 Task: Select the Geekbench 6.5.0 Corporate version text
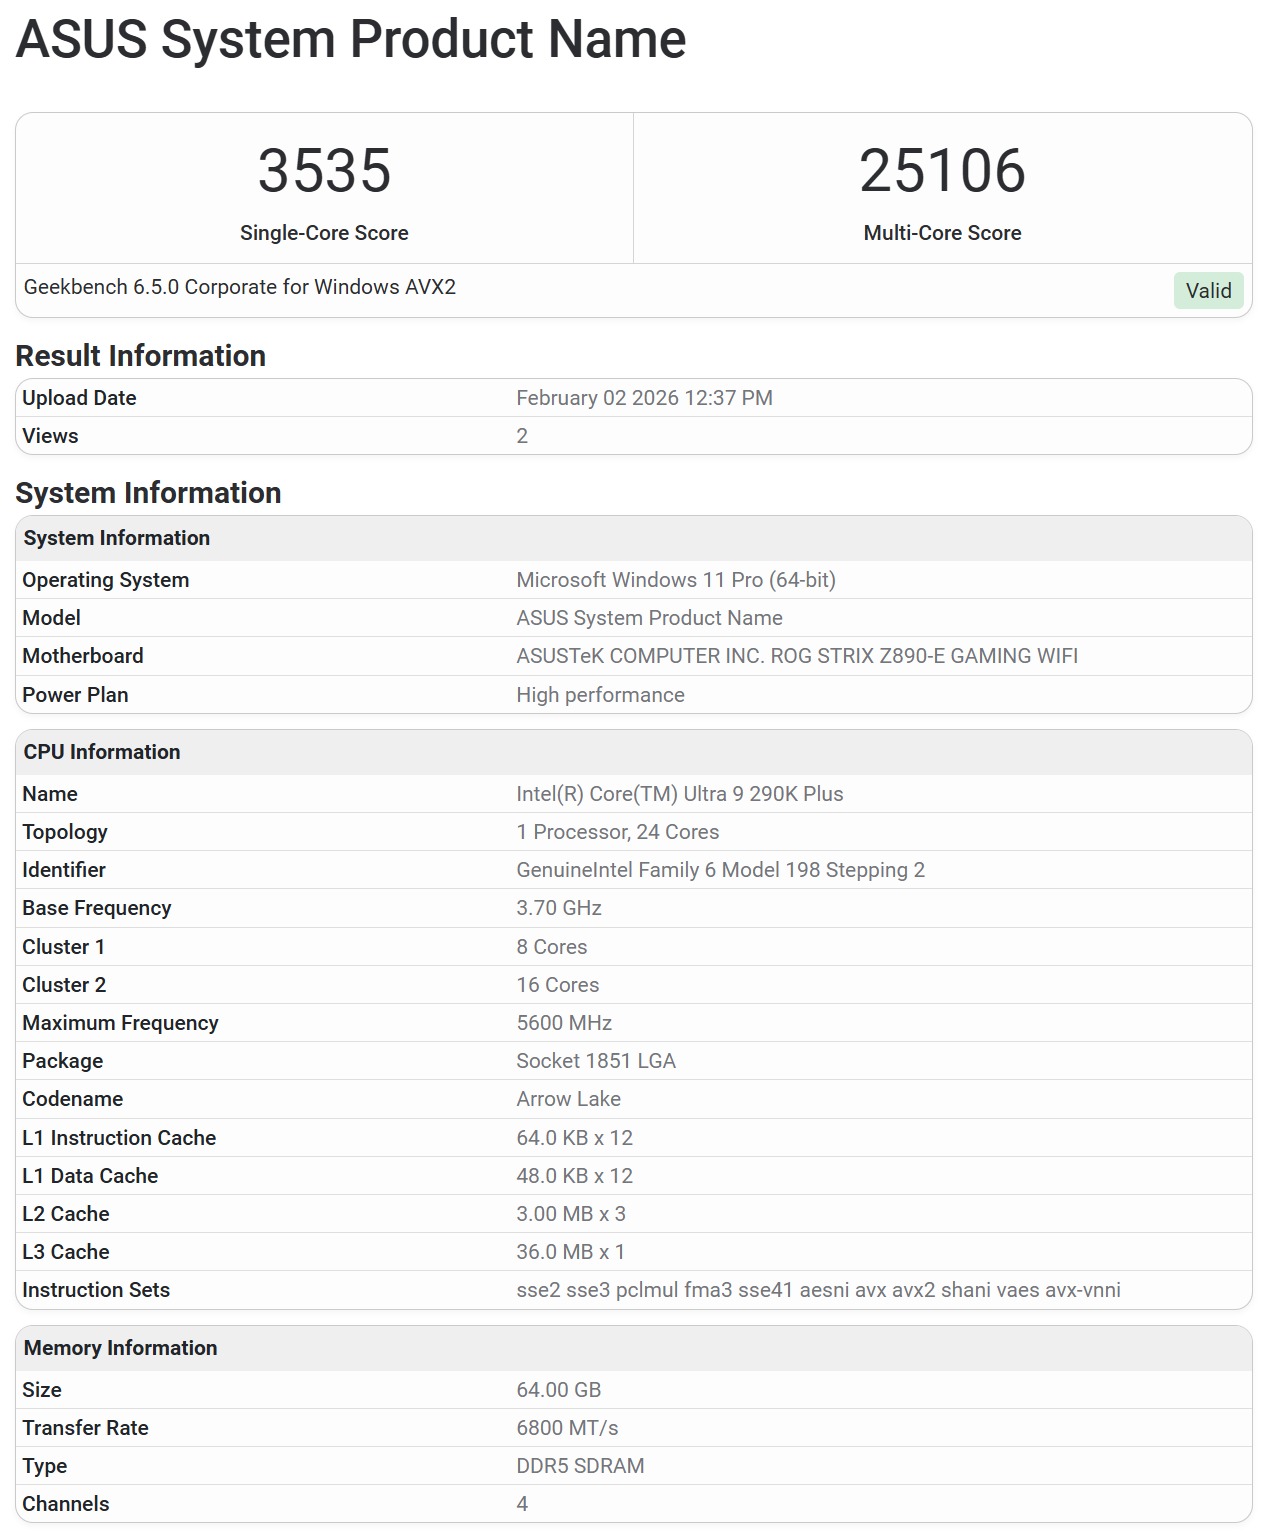tap(240, 287)
